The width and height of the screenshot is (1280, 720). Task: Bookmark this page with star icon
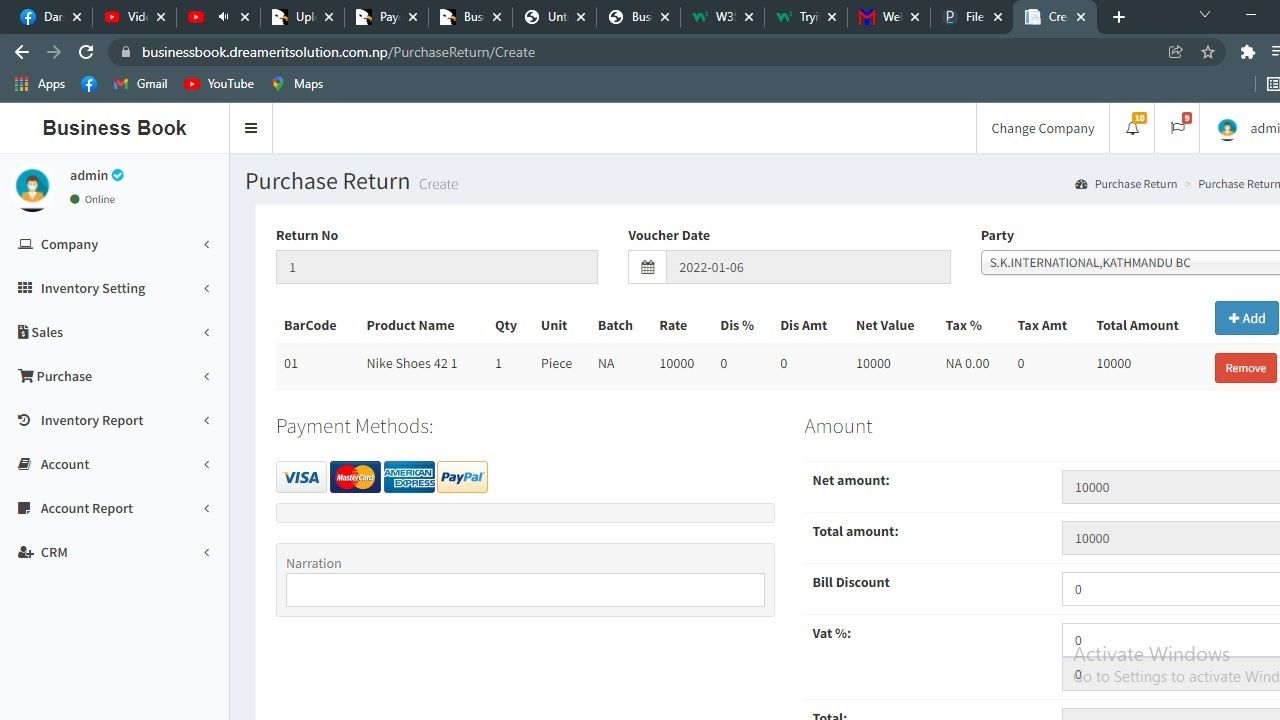[x=1208, y=52]
